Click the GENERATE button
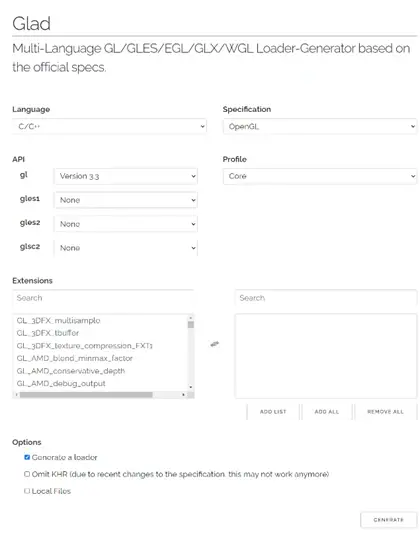The height and width of the screenshot is (546, 420). 389,520
